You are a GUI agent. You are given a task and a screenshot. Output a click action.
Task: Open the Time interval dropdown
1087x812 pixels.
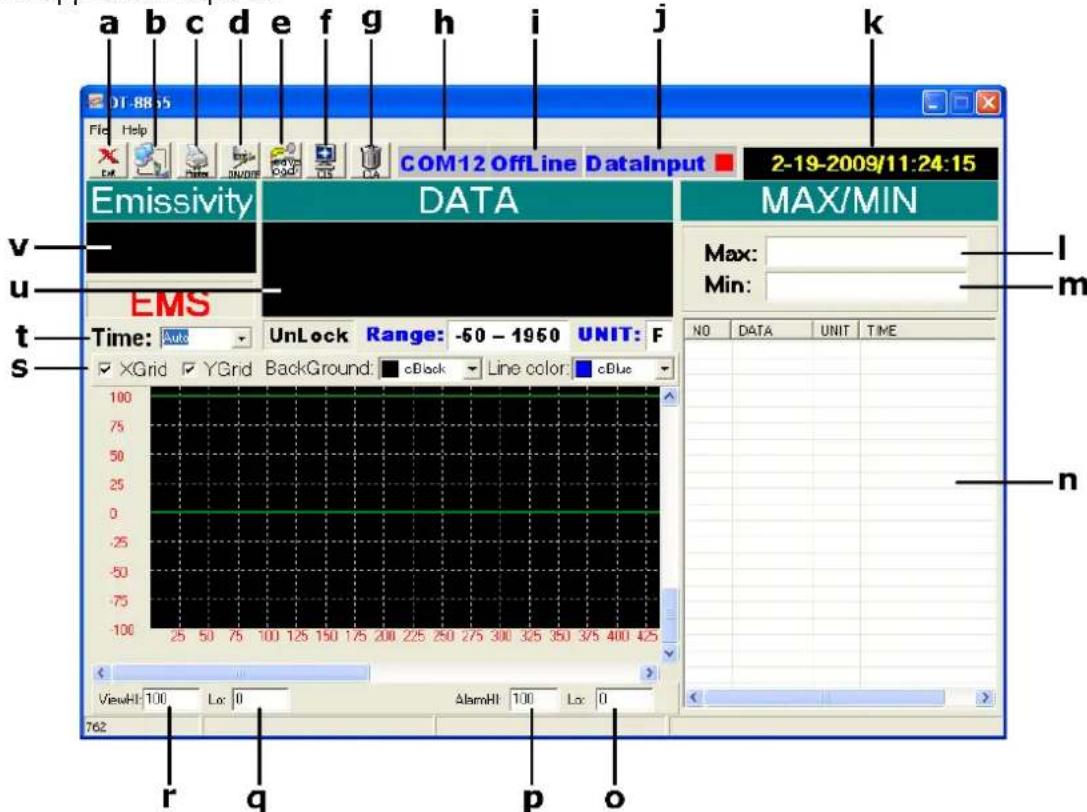241,338
